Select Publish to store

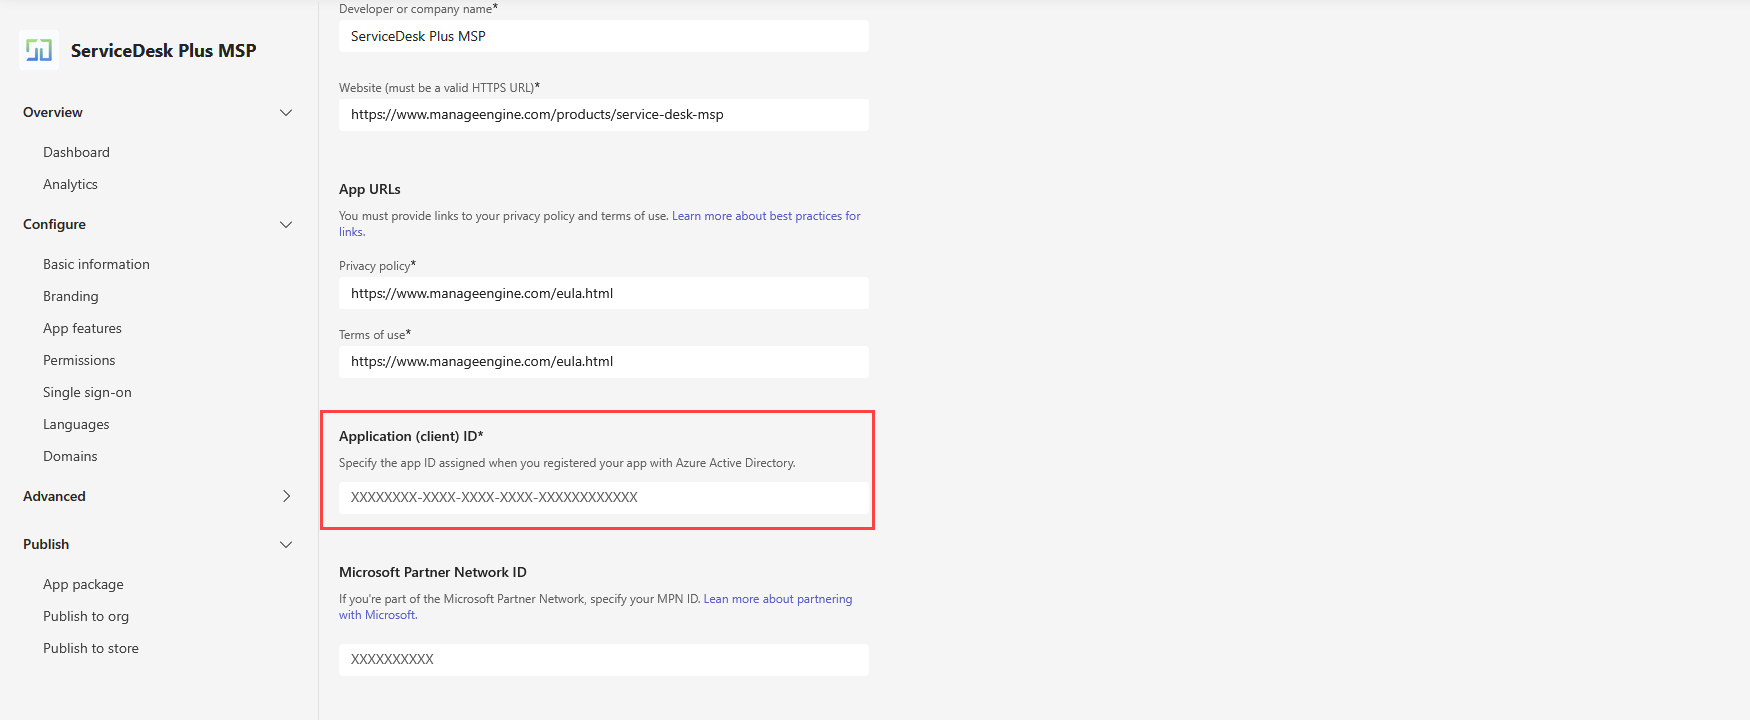(91, 648)
